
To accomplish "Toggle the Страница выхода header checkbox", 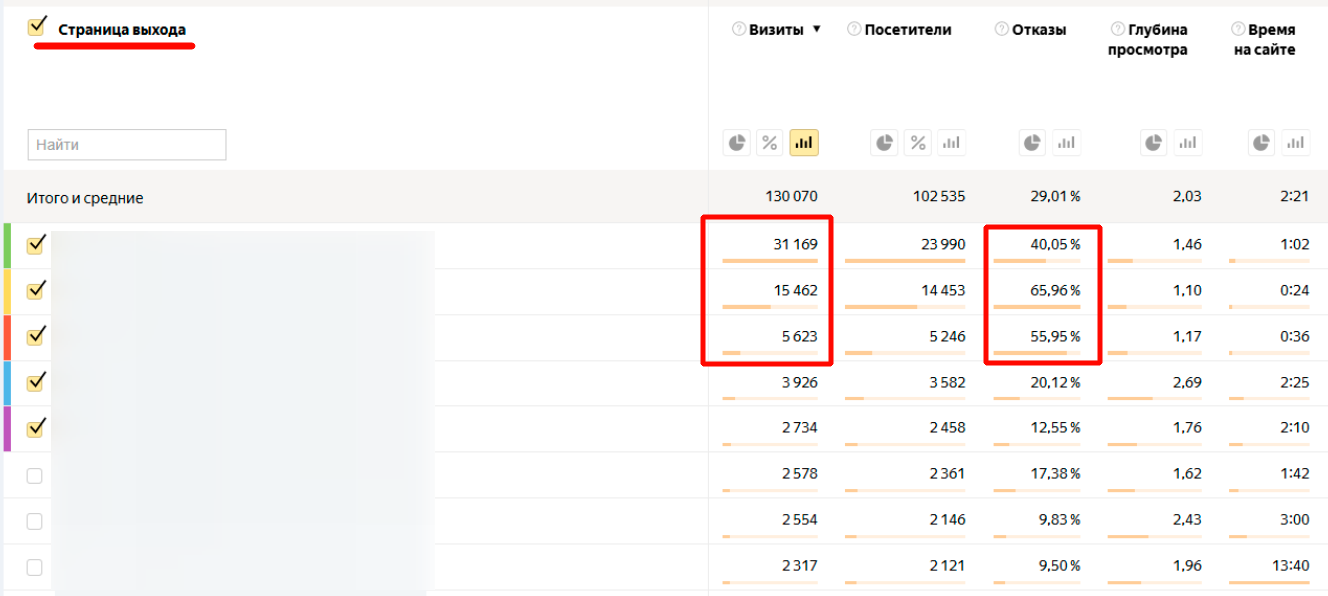I will (x=38, y=27).
